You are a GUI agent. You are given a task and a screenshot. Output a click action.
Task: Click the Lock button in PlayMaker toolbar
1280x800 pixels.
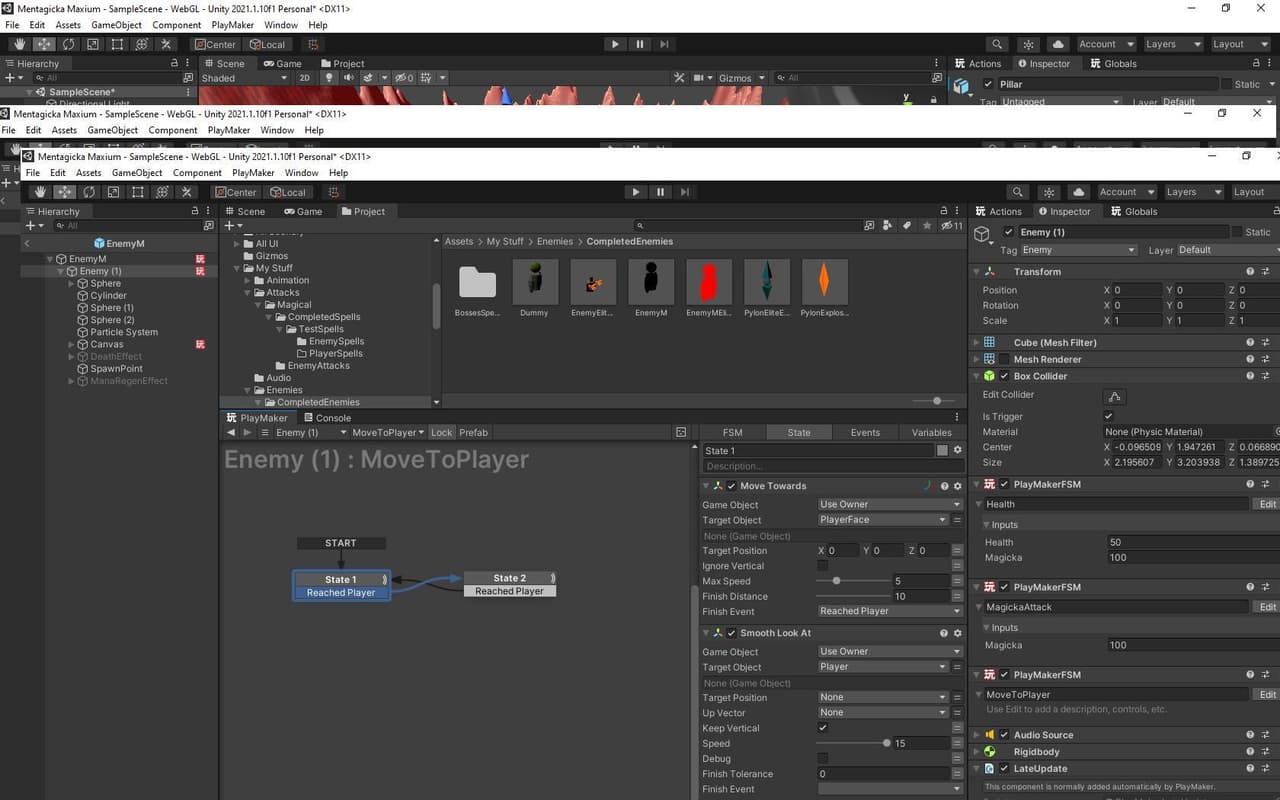(x=442, y=432)
